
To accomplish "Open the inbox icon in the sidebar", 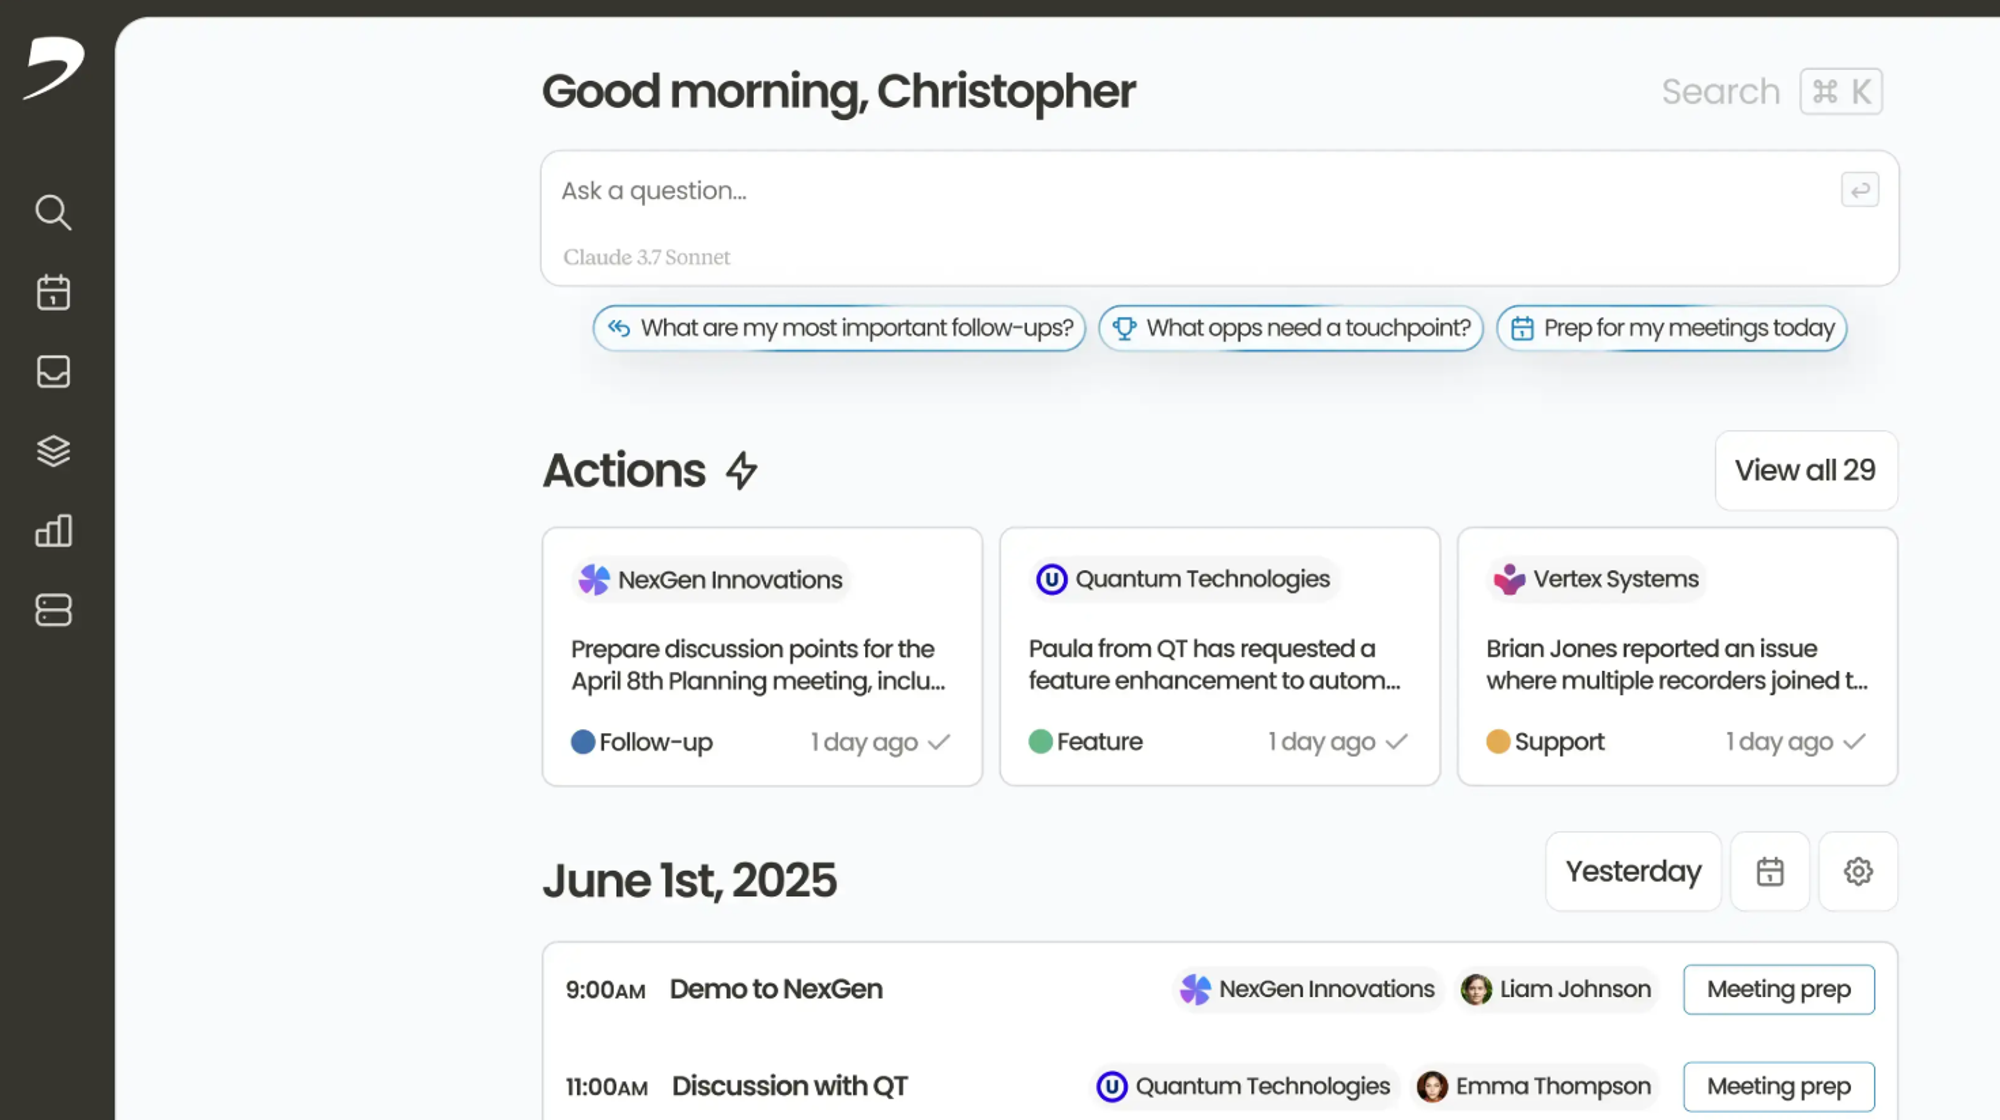I will pyautogui.click(x=53, y=371).
